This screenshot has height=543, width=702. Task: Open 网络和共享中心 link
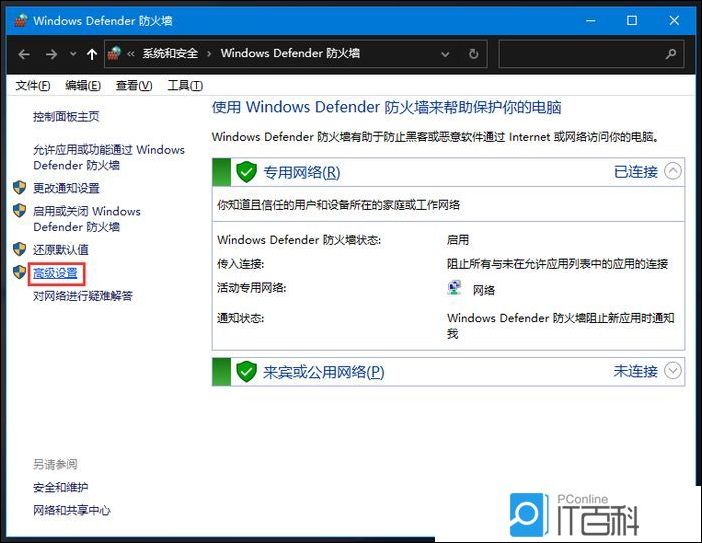72,510
